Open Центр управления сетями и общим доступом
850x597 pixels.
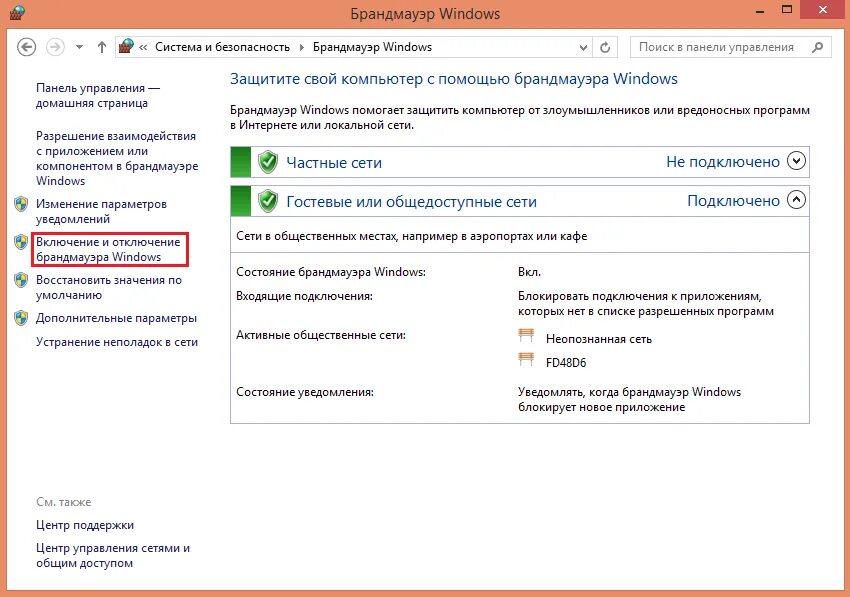coord(113,555)
